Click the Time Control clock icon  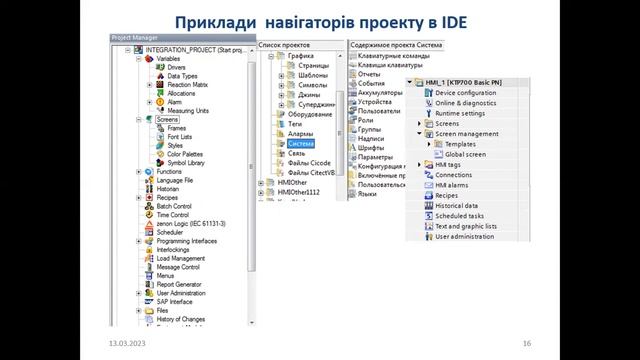click(x=149, y=215)
